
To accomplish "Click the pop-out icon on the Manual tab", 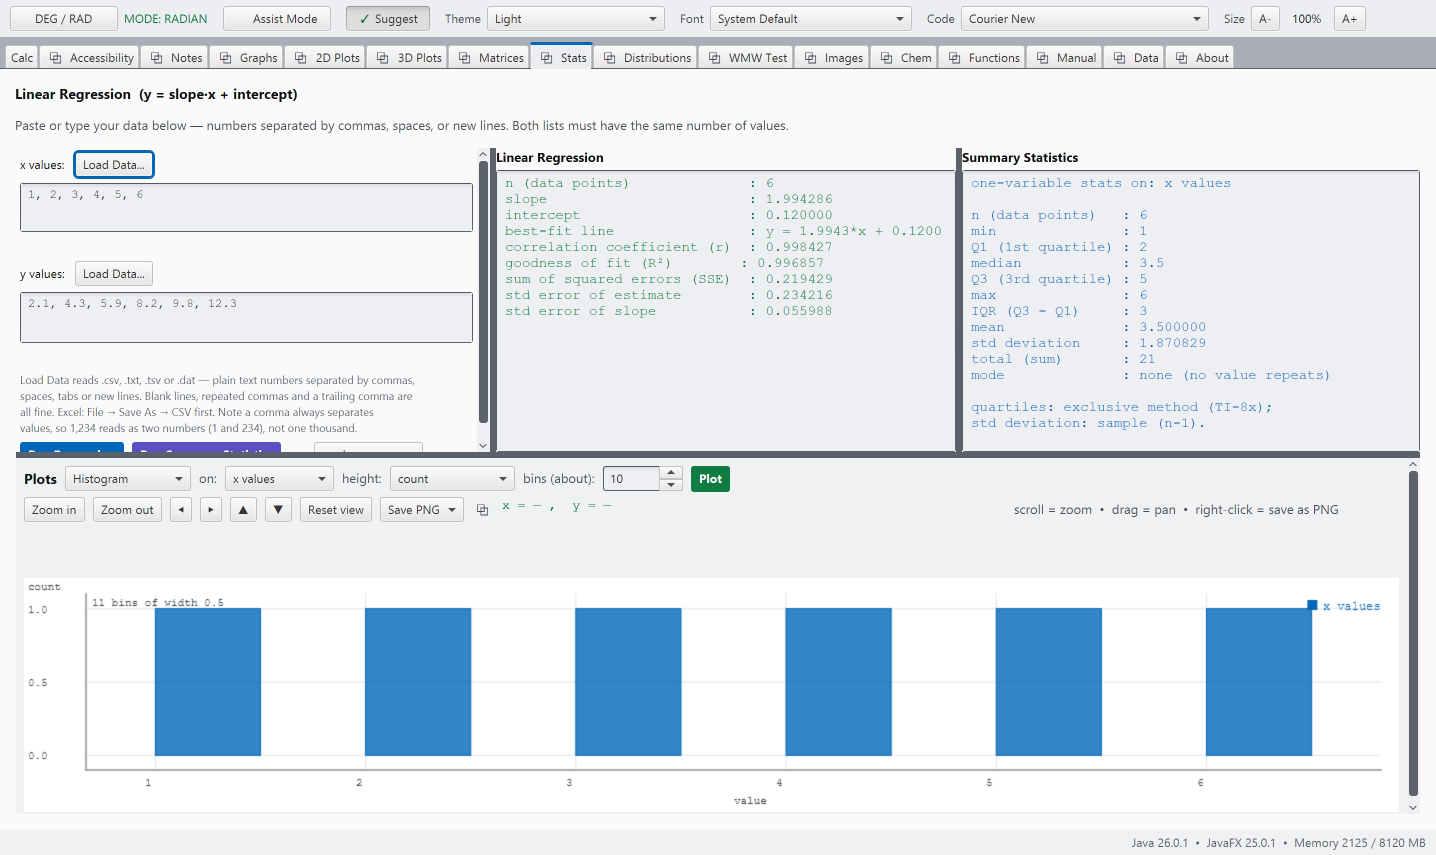I will (x=1043, y=58).
